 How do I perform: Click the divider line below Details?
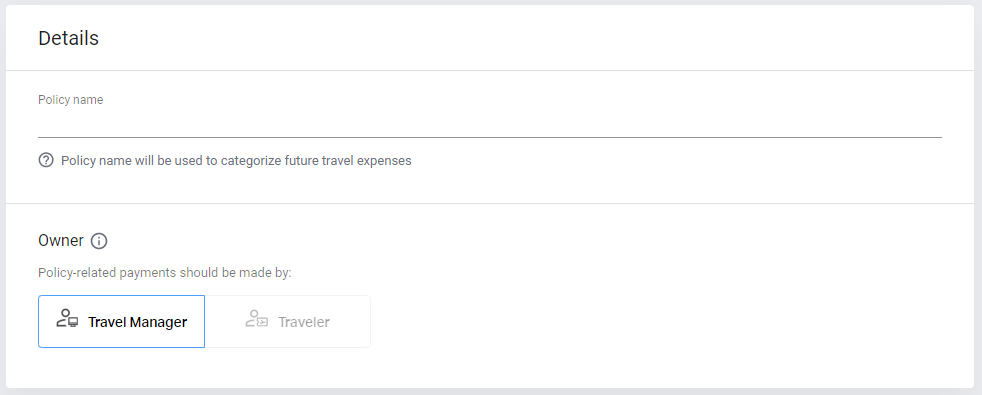(490, 70)
